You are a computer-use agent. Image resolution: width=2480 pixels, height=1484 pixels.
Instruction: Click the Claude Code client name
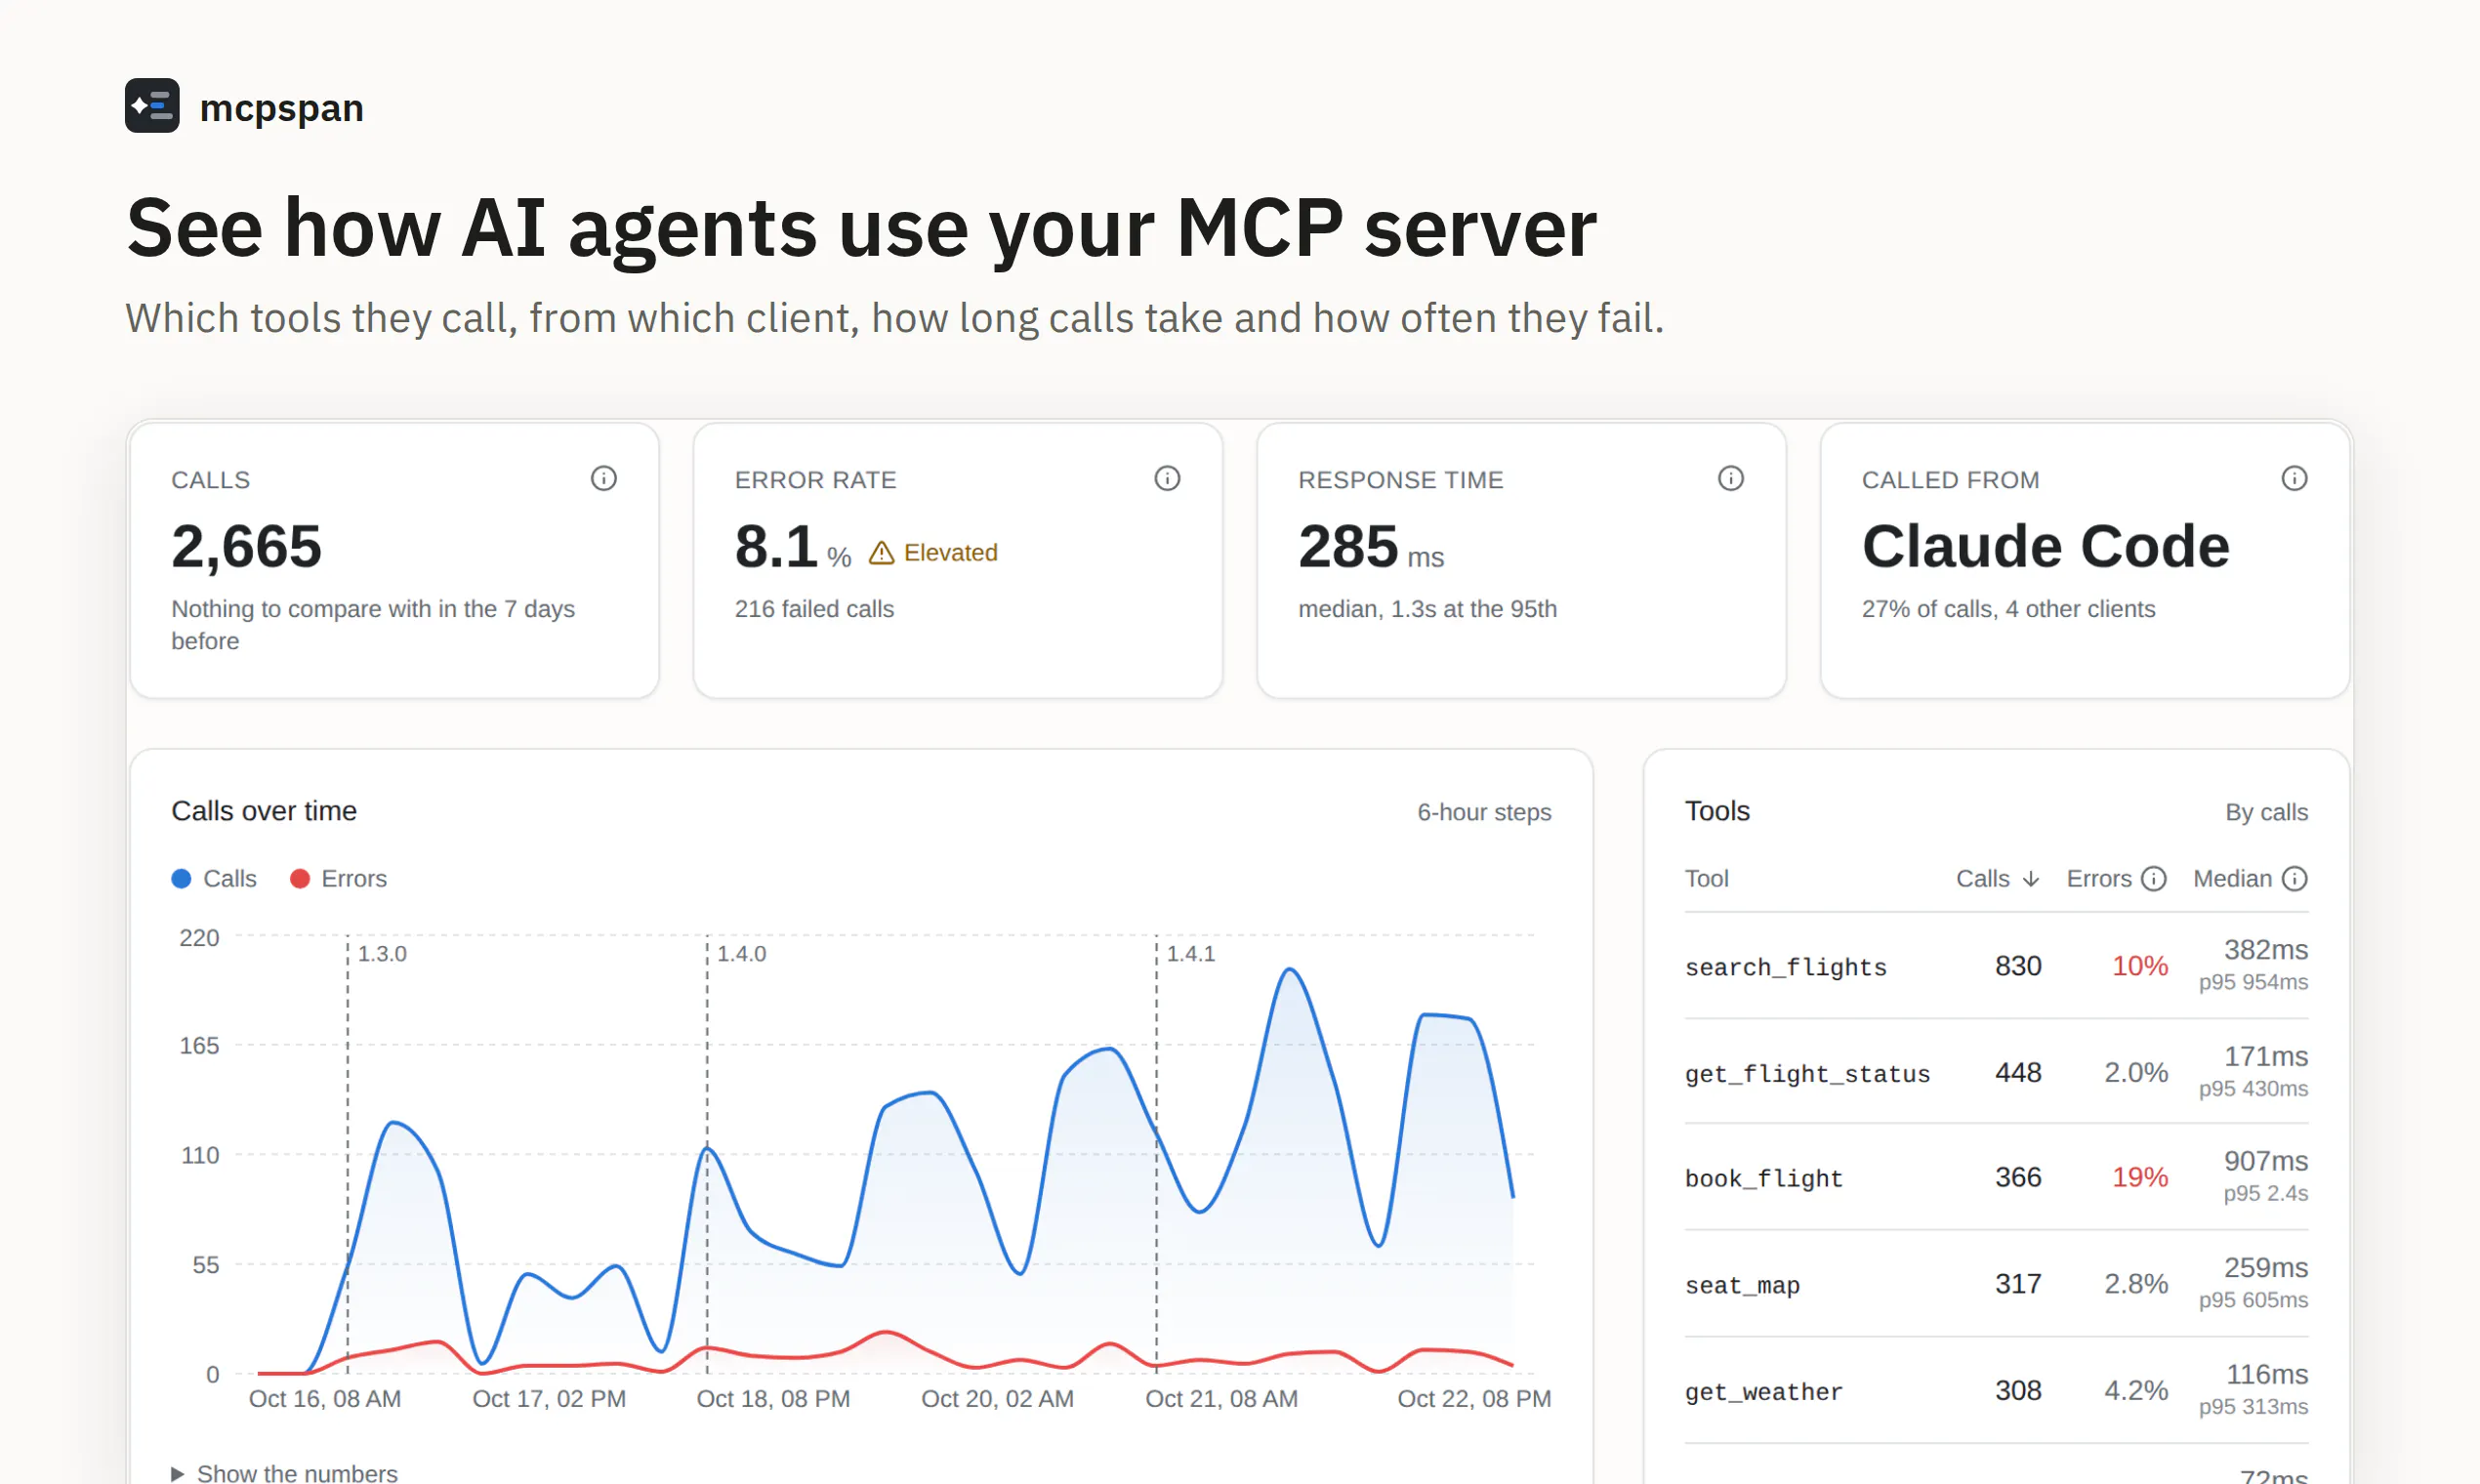pyautogui.click(x=2045, y=547)
